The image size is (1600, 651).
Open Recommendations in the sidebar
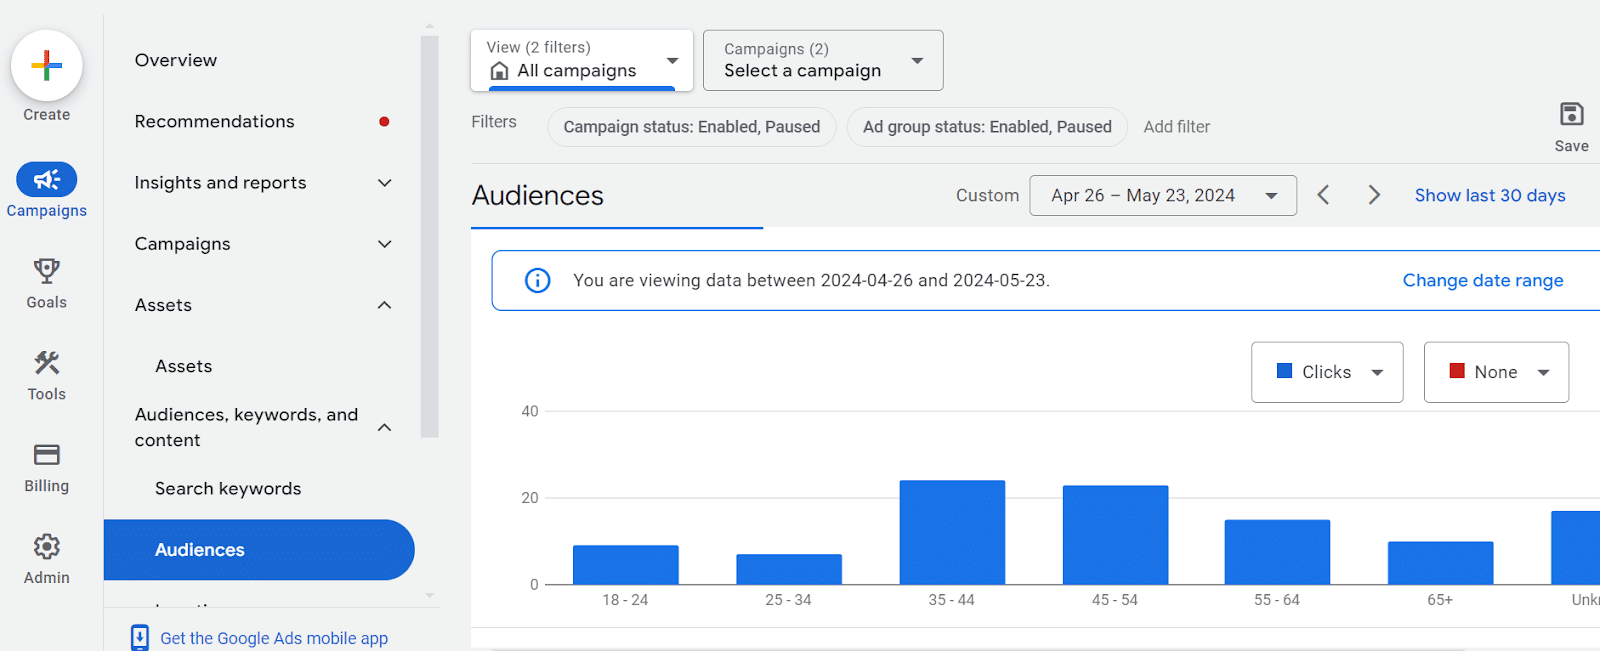coord(215,122)
